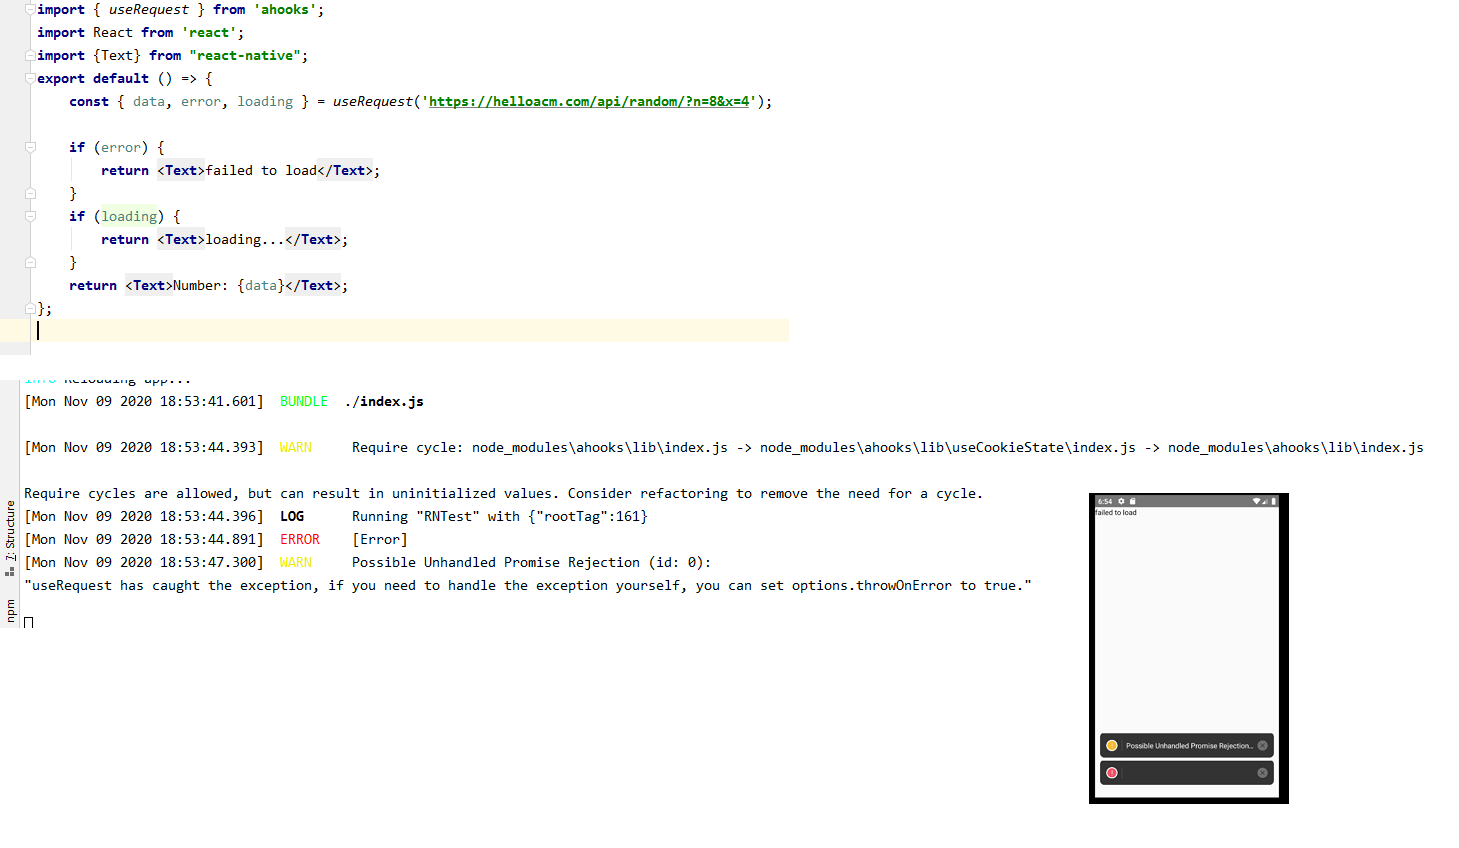Tap the SD card icon in emulator status bar
The image size is (1459, 848).
point(1132,501)
